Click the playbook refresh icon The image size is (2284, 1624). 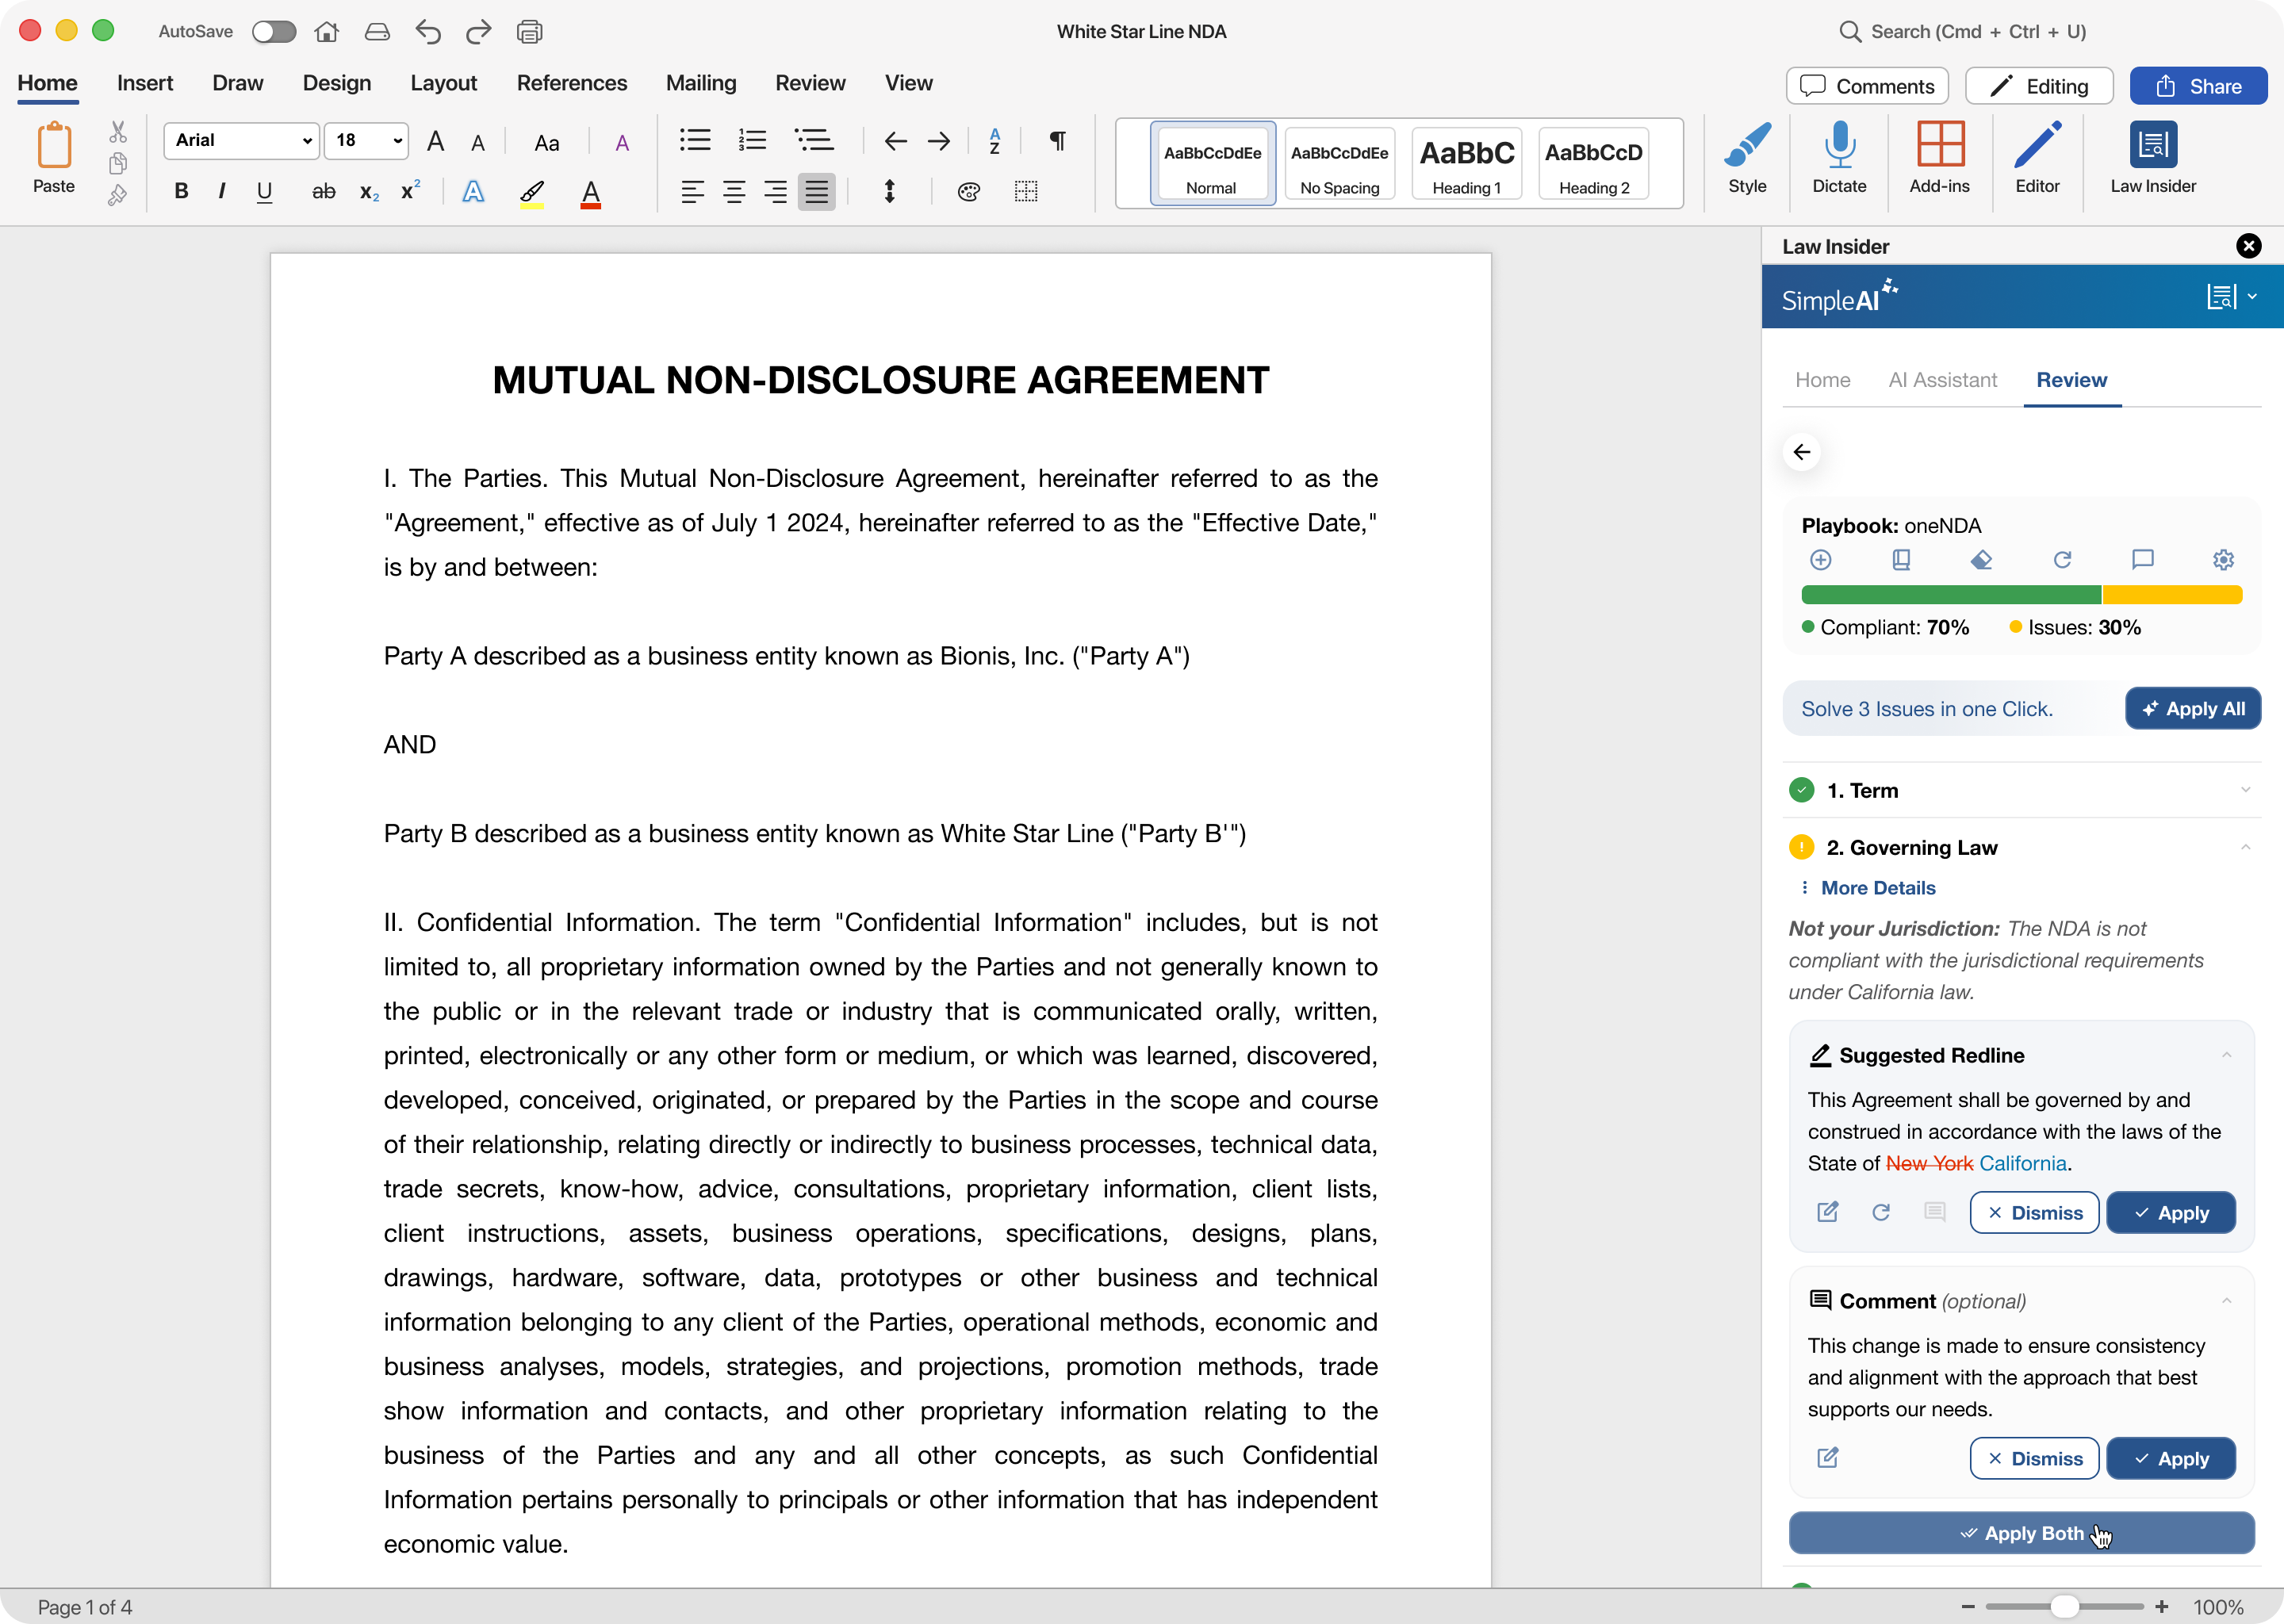pyautogui.click(x=2062, y=560)
